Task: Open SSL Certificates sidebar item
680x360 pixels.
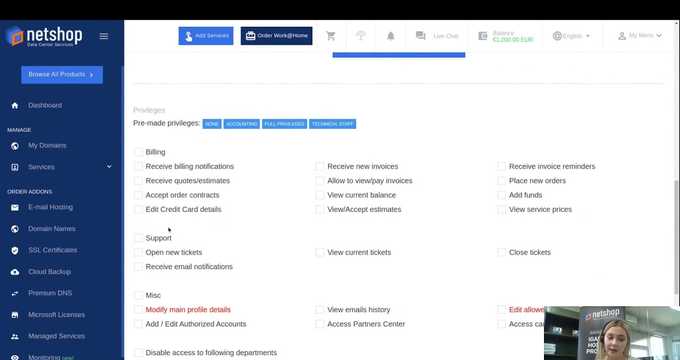Action: click(52, 250)
